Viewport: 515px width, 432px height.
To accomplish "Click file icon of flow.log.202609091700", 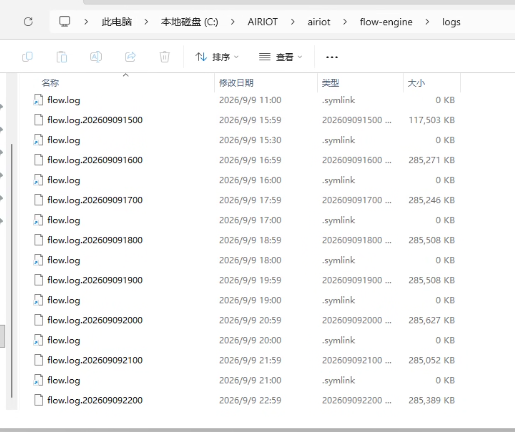I will (38, 200).
